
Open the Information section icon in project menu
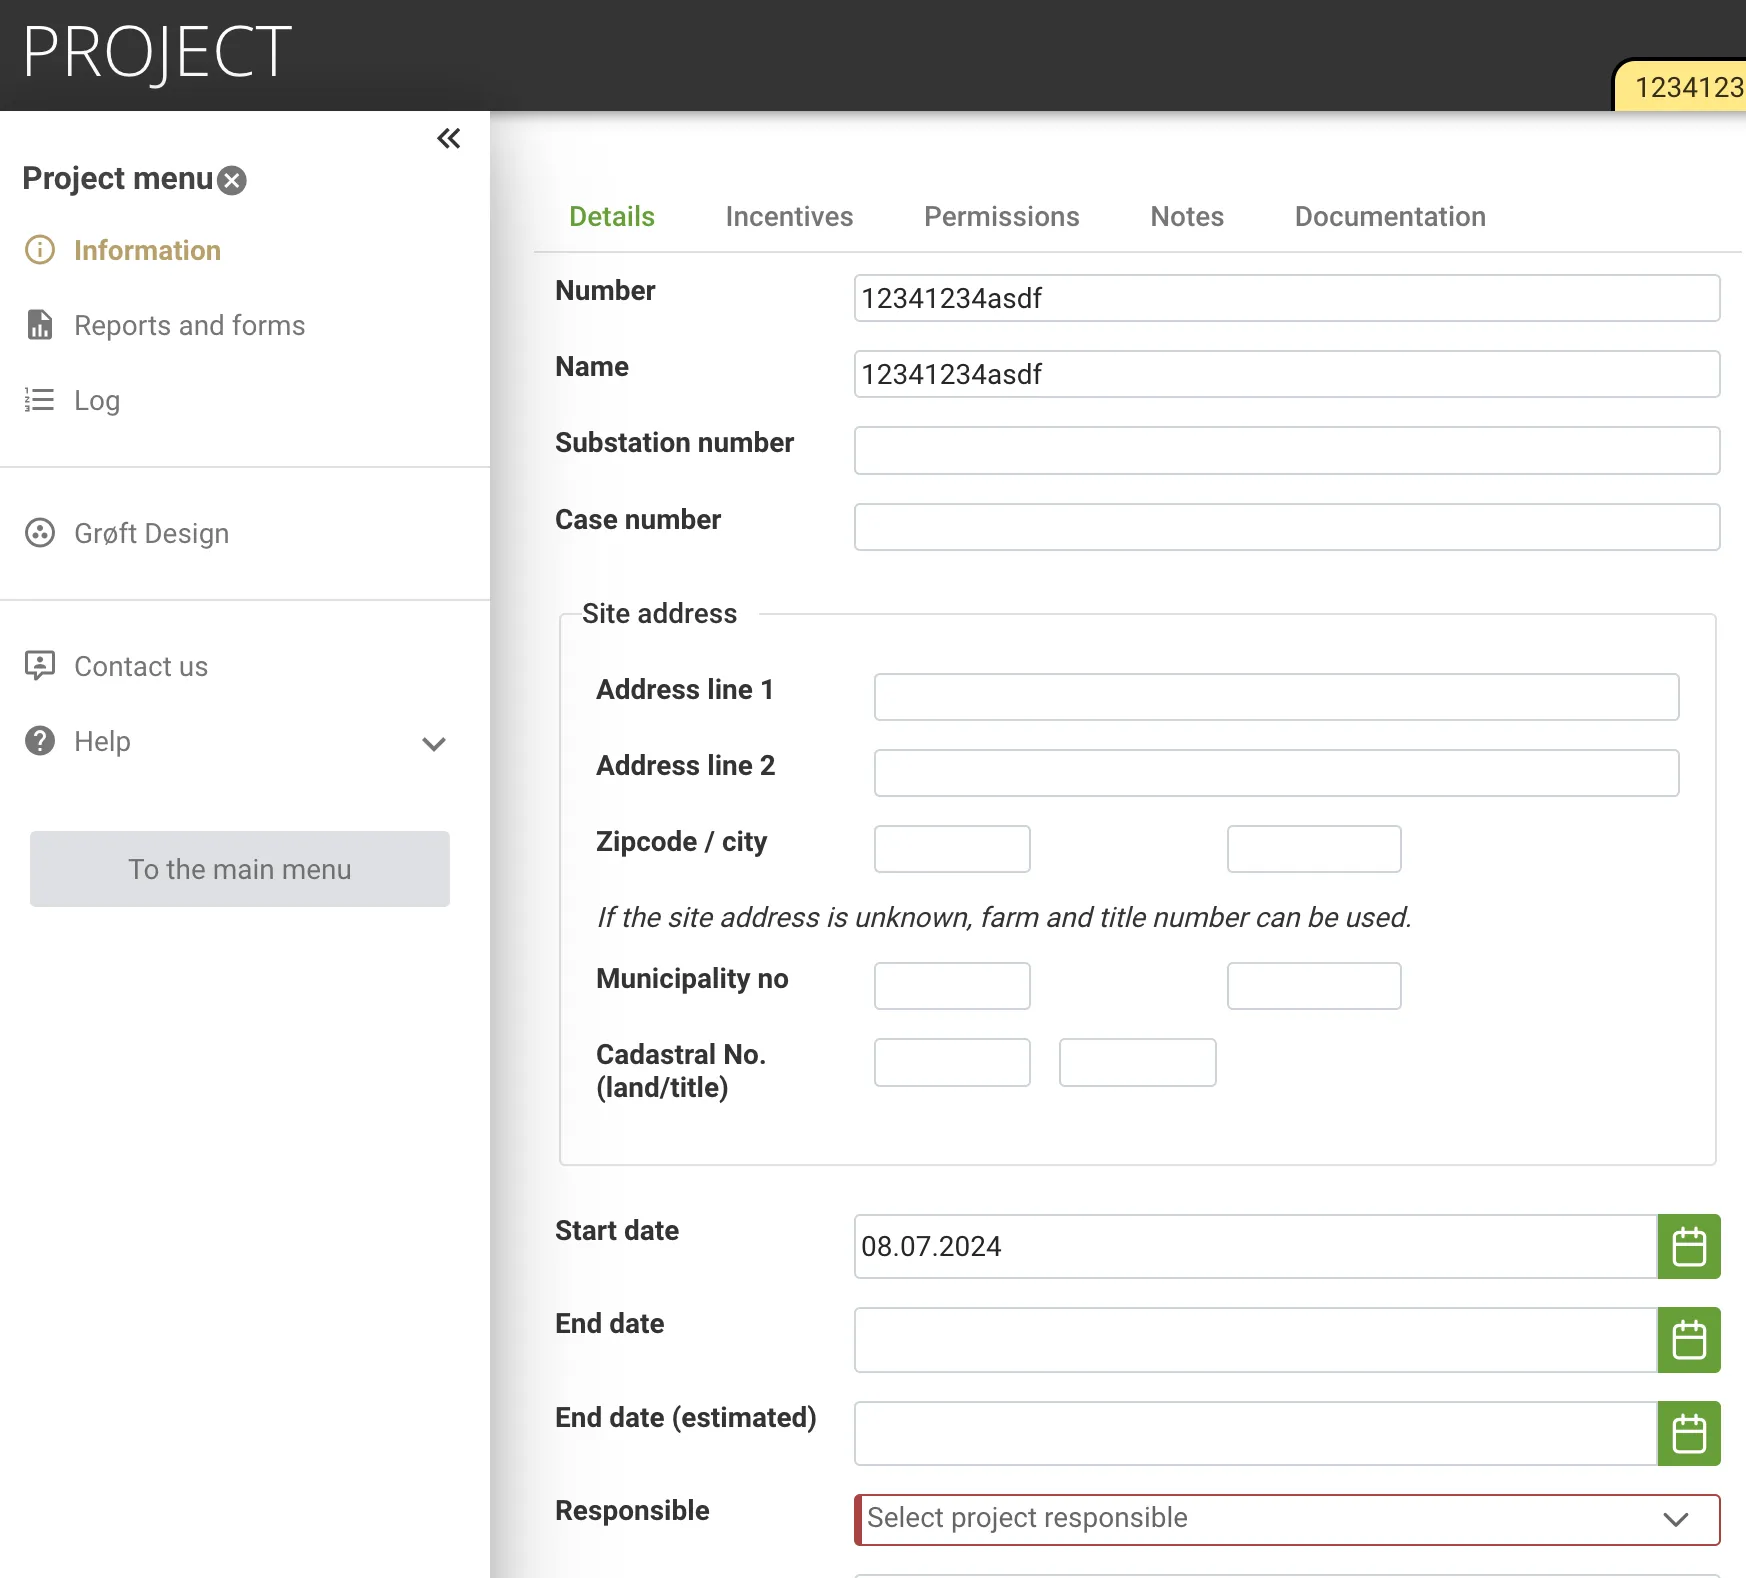[x=39, y=250]
